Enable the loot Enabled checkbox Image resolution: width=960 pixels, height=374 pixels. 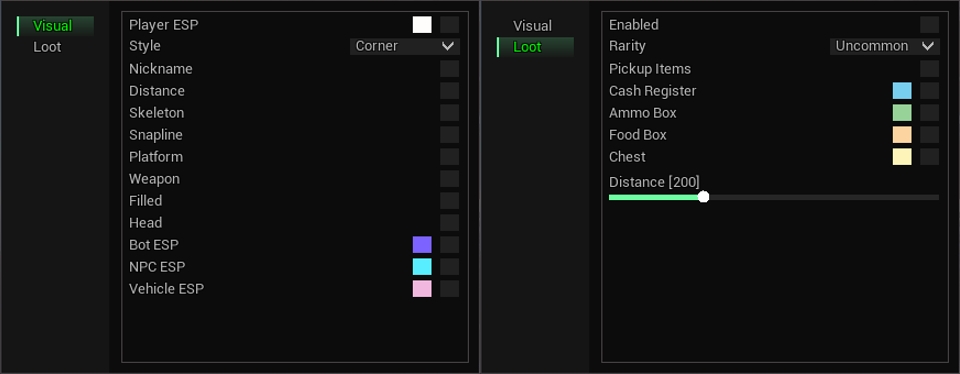pyautogui.click(x=929, y=24)
